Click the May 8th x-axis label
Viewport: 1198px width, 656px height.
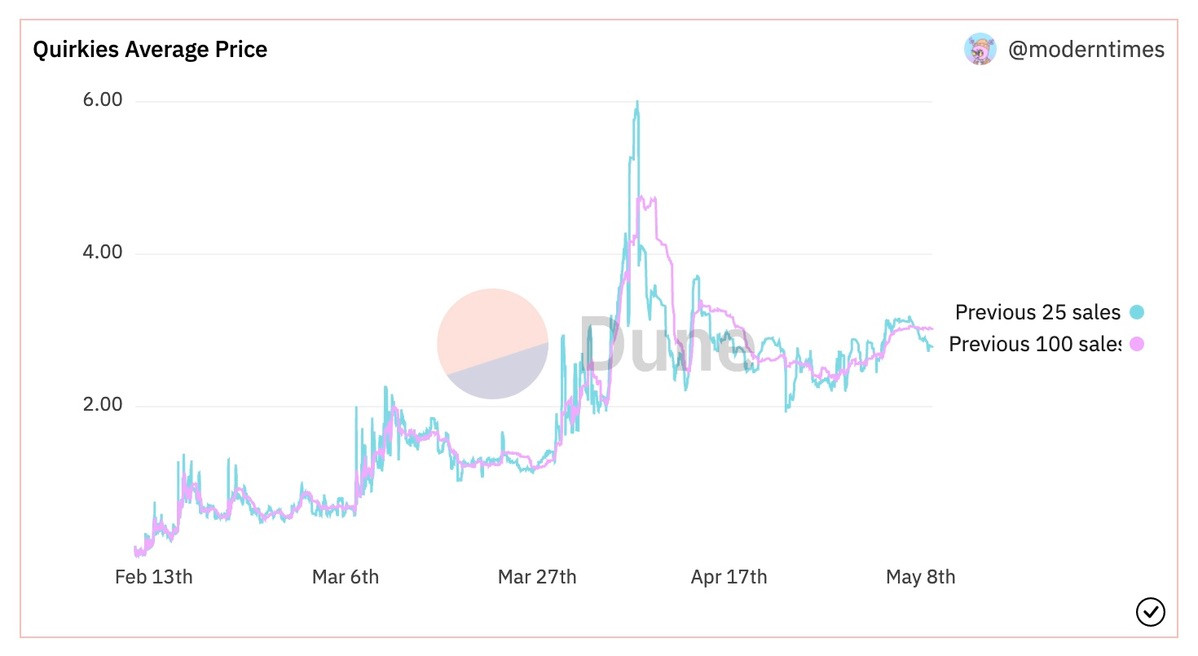(x=920, y=577)
